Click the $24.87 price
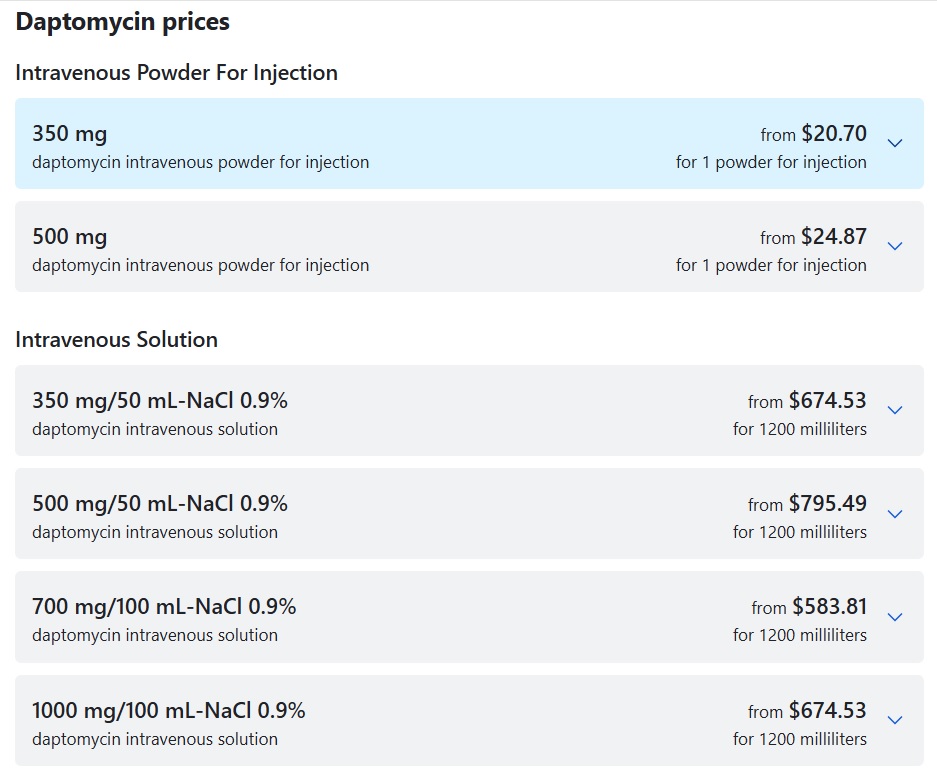 [x=833, y=237]
